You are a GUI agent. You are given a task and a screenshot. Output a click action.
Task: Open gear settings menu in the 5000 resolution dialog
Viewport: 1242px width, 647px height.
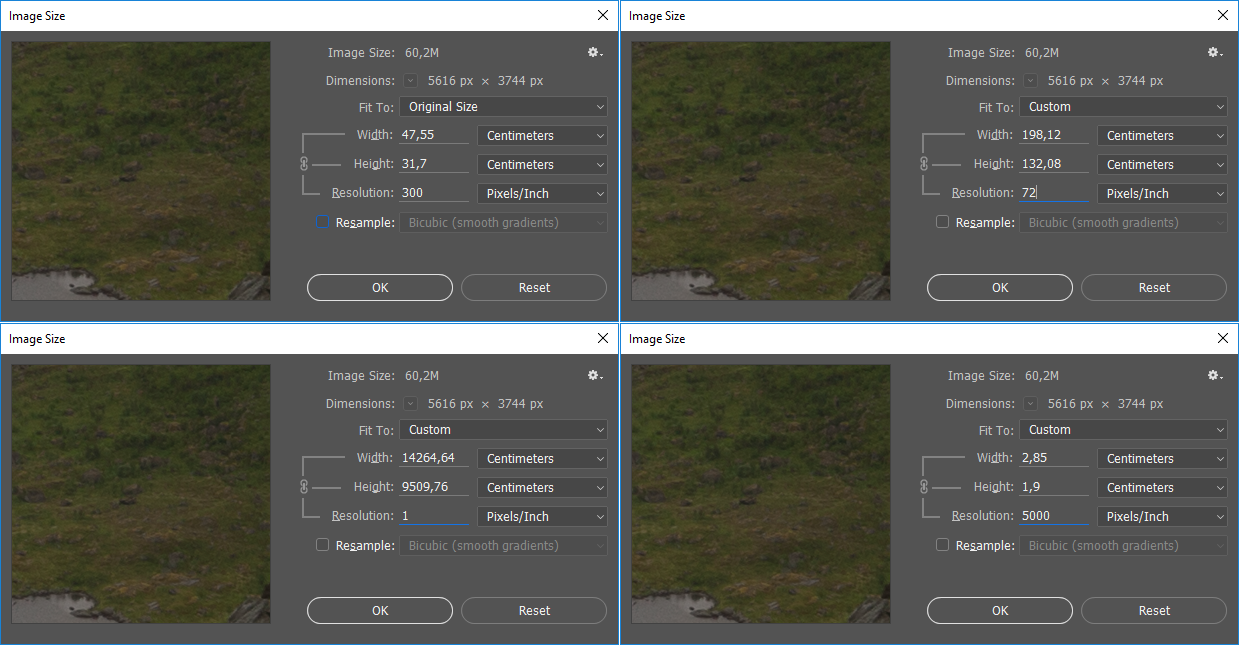pyautogui.click(x=1215, y=376)
